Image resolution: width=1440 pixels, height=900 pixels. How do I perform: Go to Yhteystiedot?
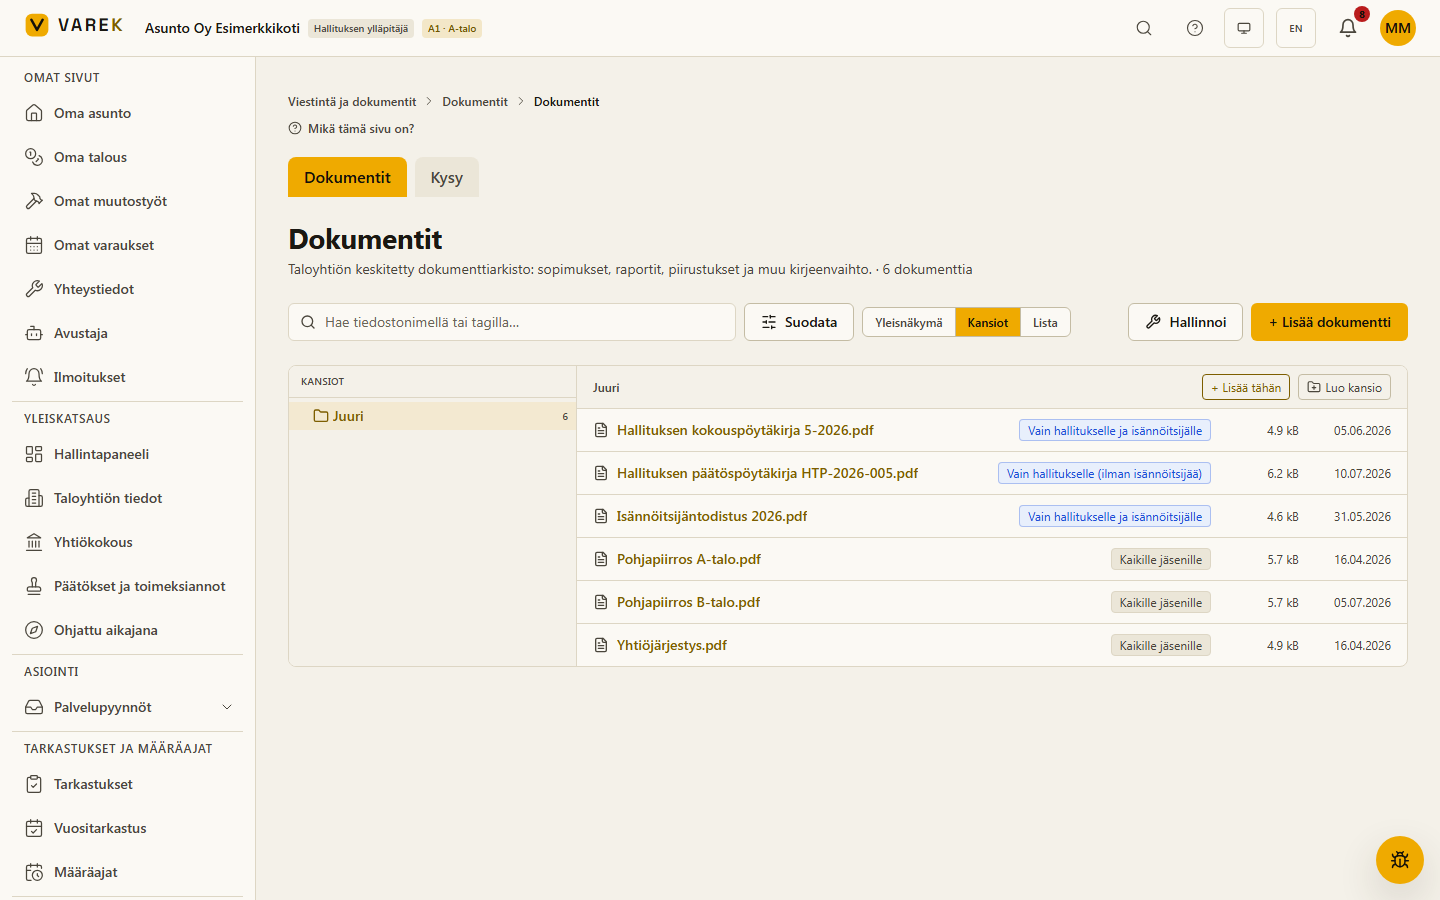(128, 289)
